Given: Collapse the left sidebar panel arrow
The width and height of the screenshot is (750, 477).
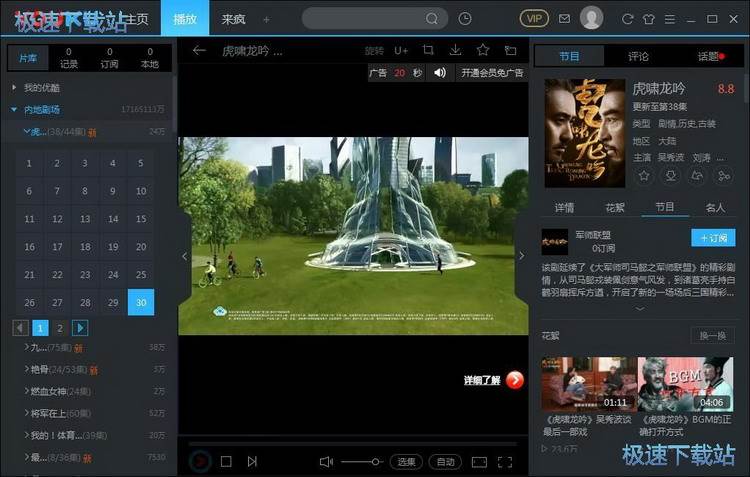Looking at the screenshot, I should click(184, 256).
